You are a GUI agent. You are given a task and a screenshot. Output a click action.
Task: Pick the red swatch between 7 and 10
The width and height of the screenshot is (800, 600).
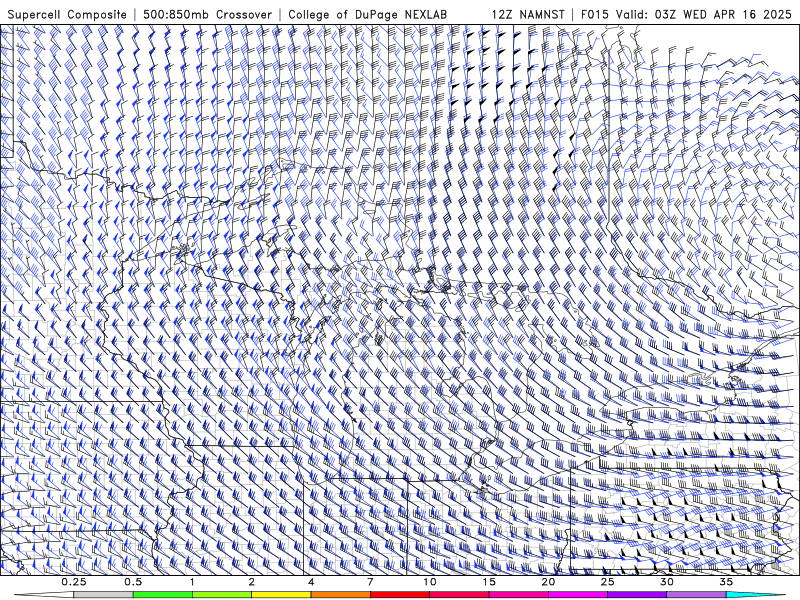point(400,595)
